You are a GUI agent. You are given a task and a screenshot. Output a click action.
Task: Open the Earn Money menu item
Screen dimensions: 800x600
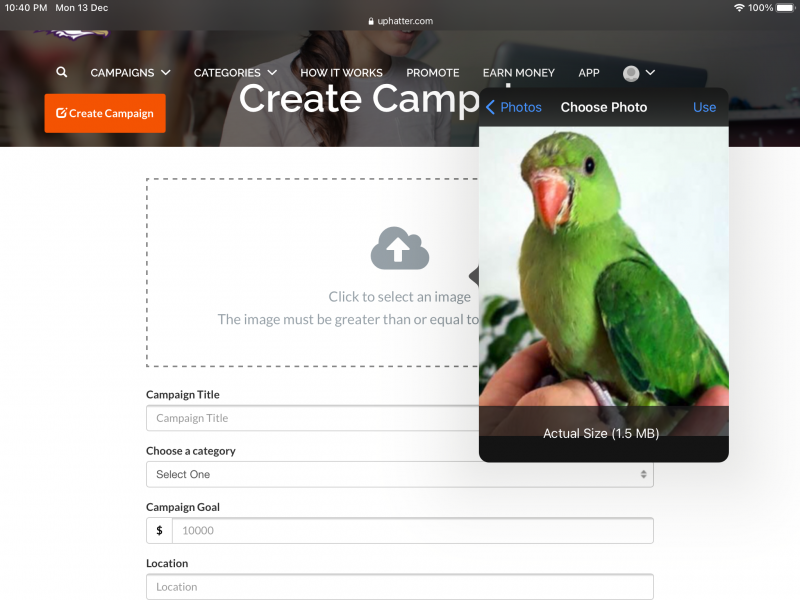(518, 72)
